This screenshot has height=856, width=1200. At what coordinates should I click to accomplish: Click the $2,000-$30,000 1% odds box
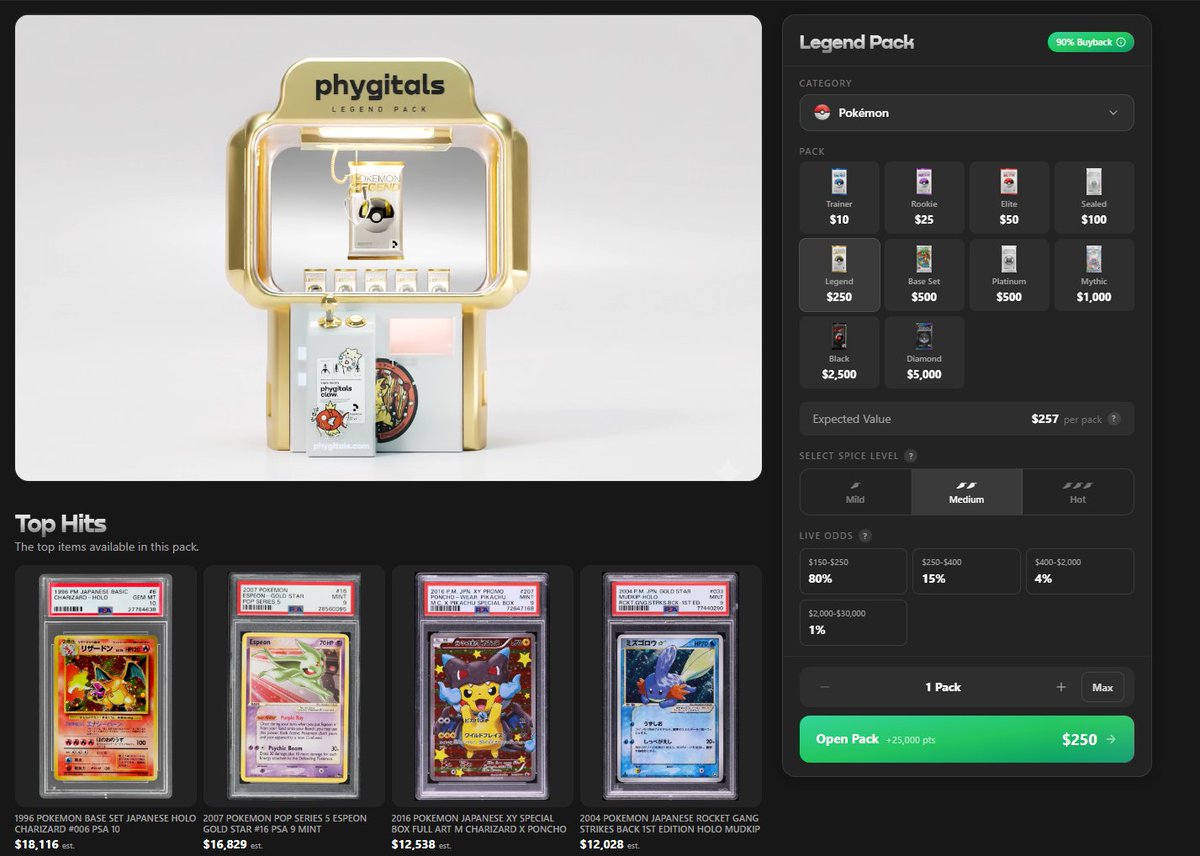point(853,623)
